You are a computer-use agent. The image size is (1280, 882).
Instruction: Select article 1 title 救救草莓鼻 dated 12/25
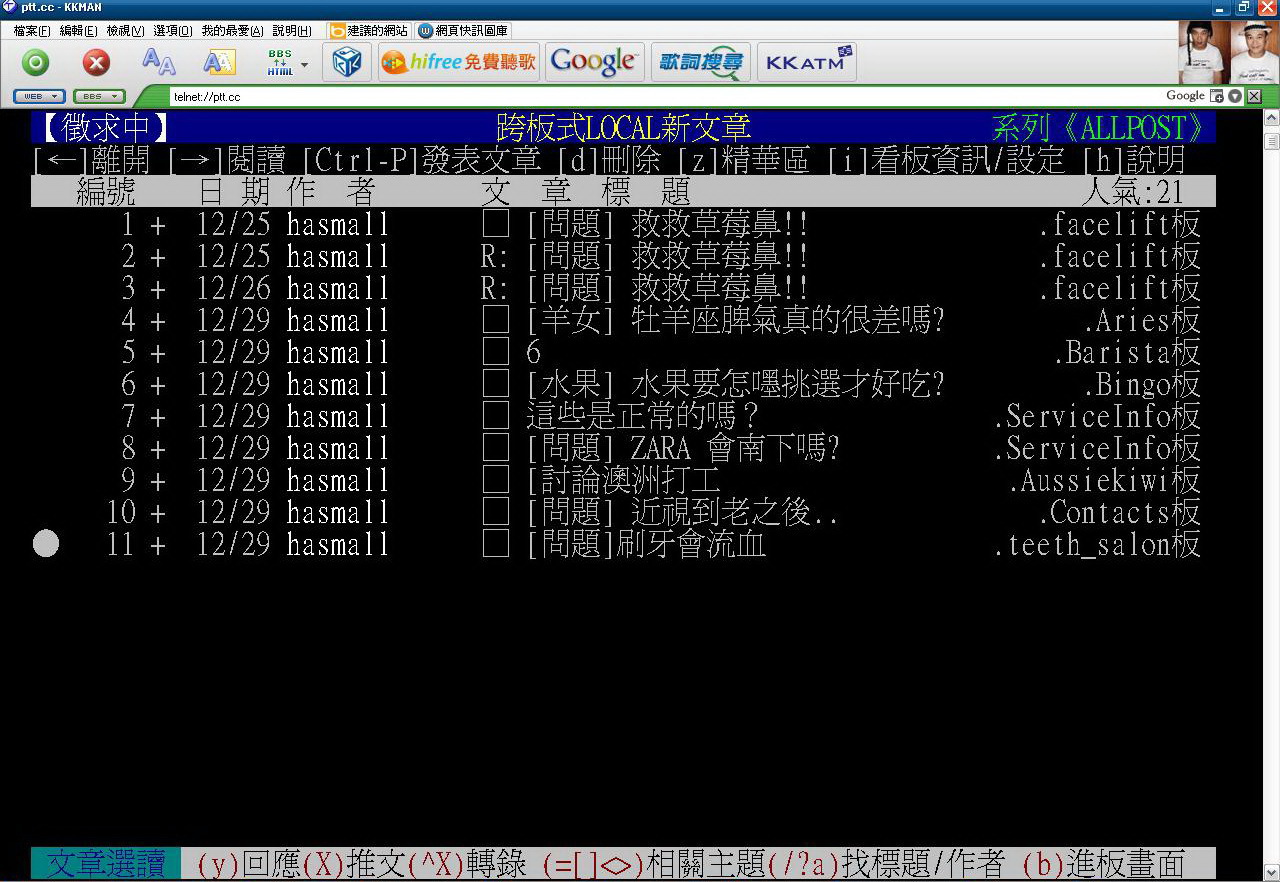(x=667, y=225)
